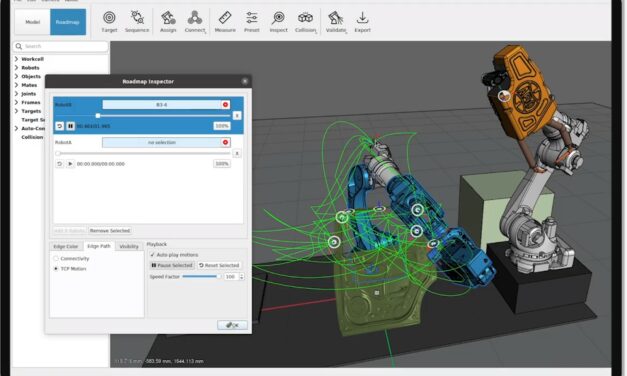This screenshot has width=627, height=376.
Task: Open the Connect tool
Action: pyautogui.click(x=195, y=22)
